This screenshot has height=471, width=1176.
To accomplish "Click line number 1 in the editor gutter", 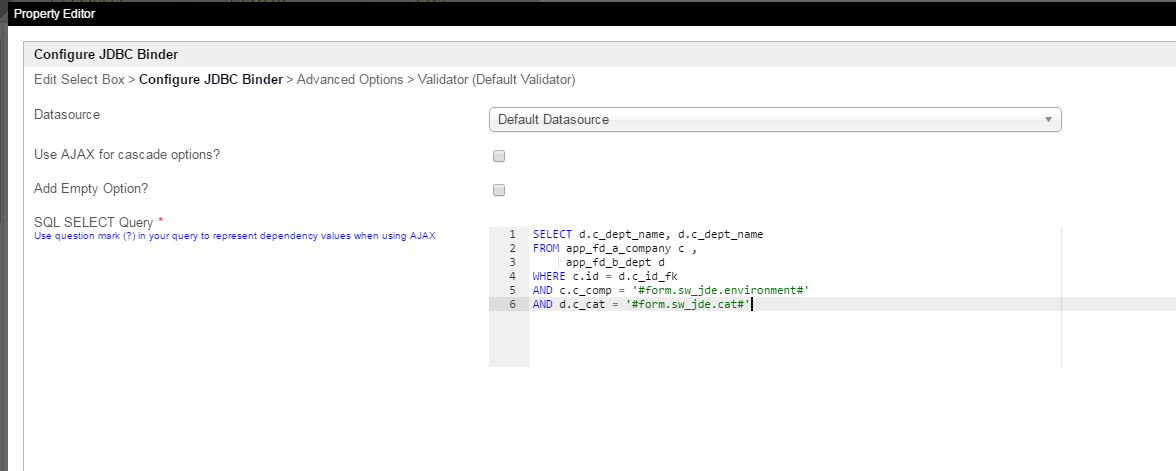I will 512,234.
